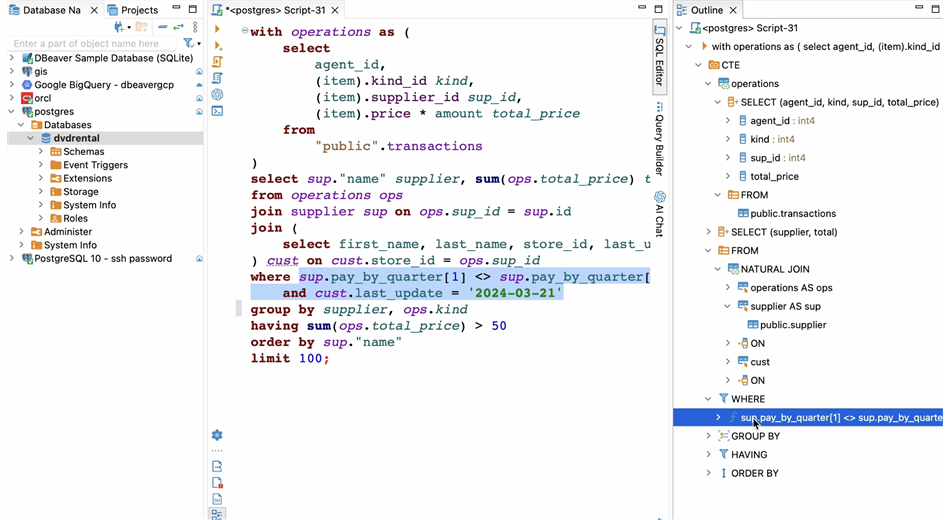Open the Query Builder side tab
The height and width of the screenshot is (520, 950).
[x=660, y=139]
